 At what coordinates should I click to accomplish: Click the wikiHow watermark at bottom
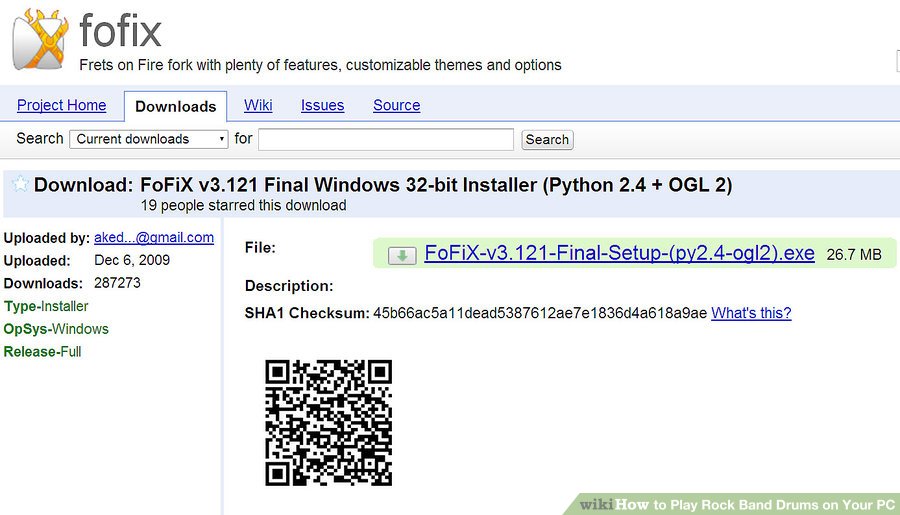click(737, 505)
